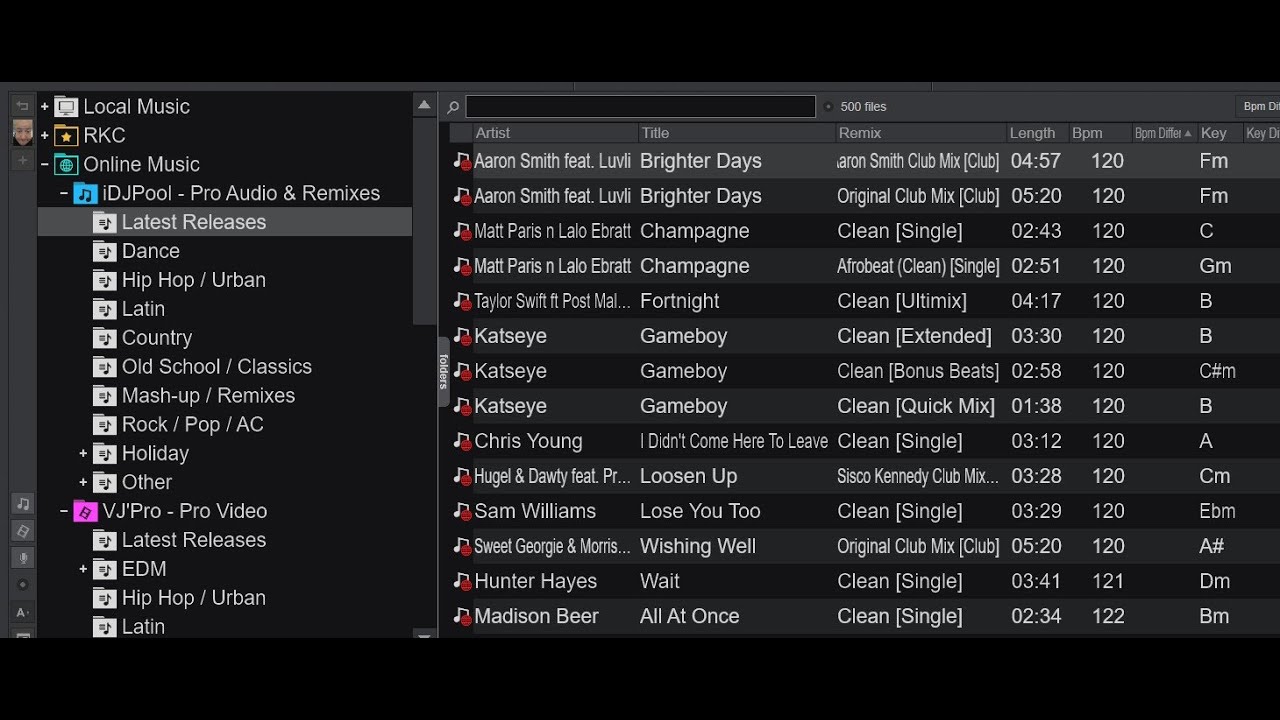Viewport: 1280px width, 720px height.
Task: Click the folder icon beside Old School / Classics
Action: pos(105,367)
